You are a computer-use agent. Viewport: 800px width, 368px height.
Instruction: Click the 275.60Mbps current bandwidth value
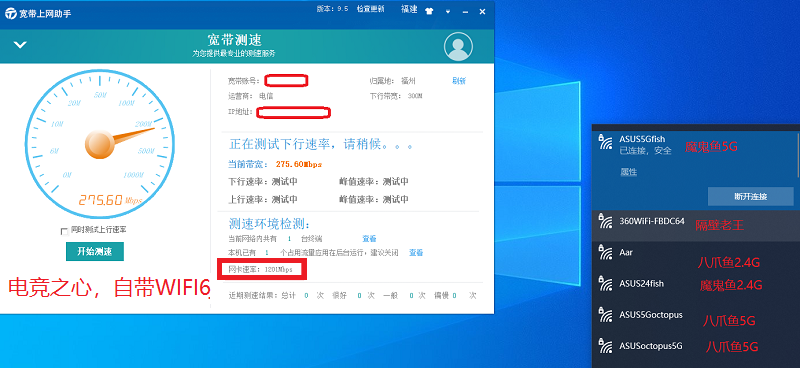pyautogui.click(x=299, y=164)
